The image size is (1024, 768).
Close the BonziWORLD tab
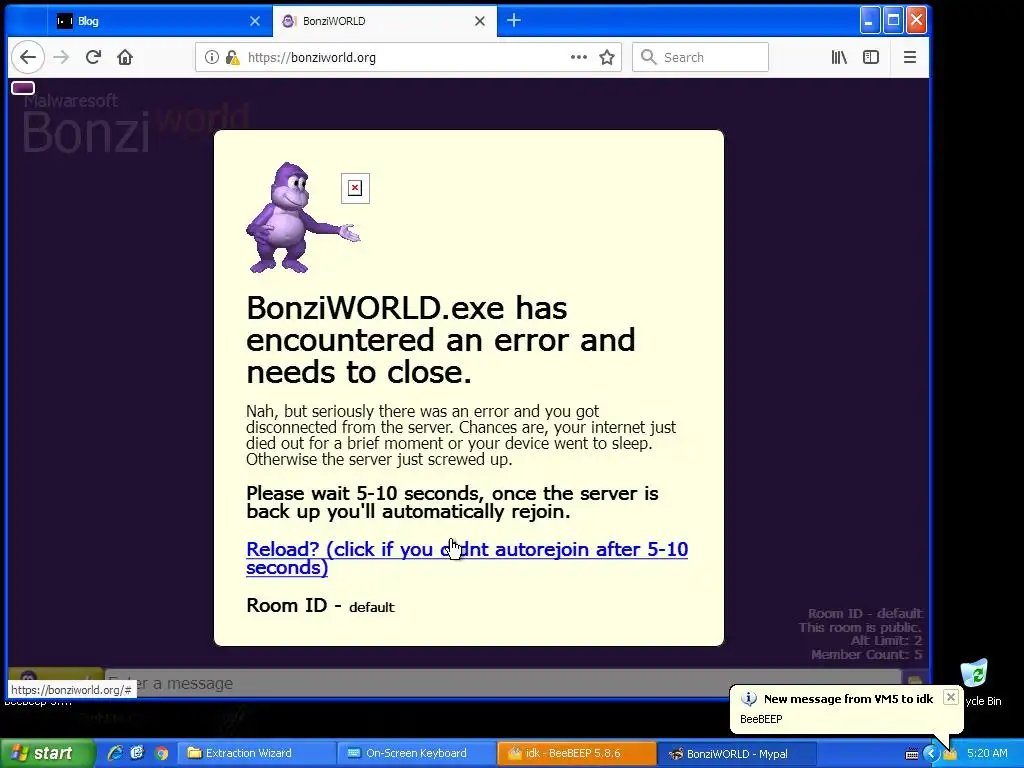[x=480, y=21]
